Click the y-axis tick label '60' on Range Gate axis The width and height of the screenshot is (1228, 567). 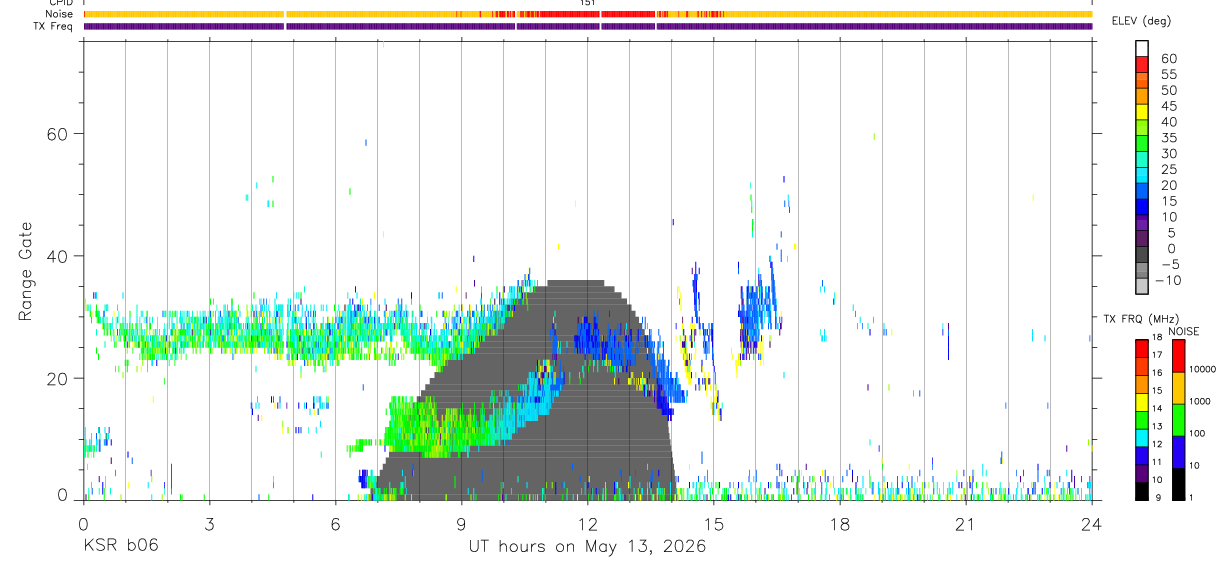56,133
